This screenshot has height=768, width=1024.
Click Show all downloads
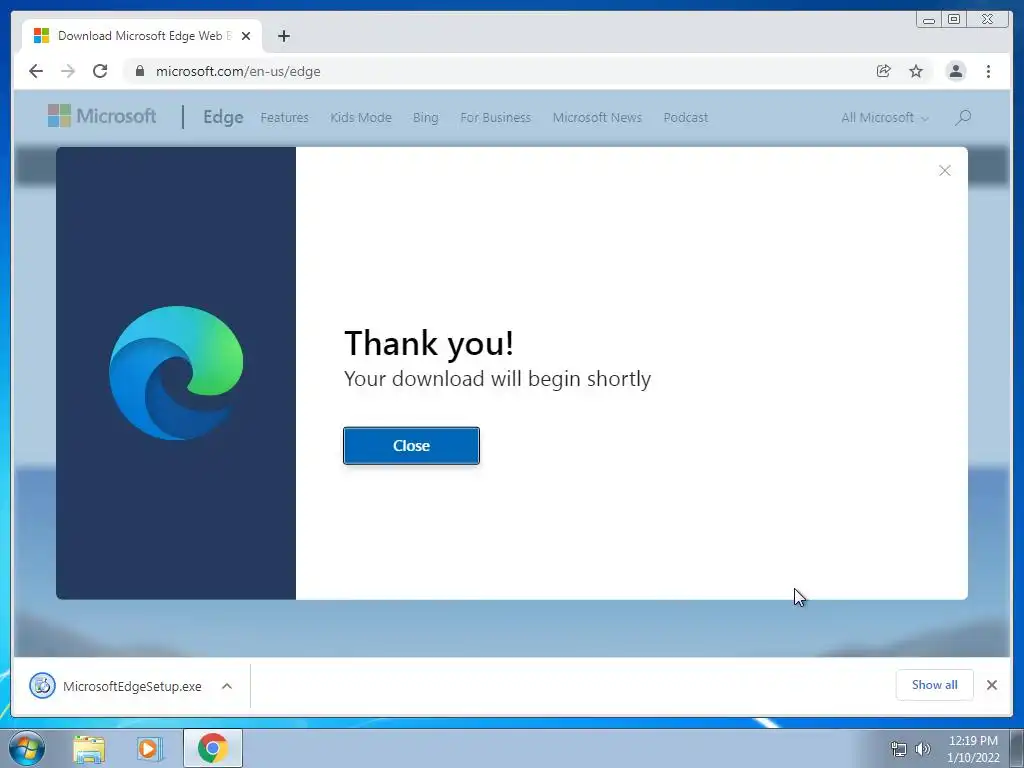(x=935, y=685)
